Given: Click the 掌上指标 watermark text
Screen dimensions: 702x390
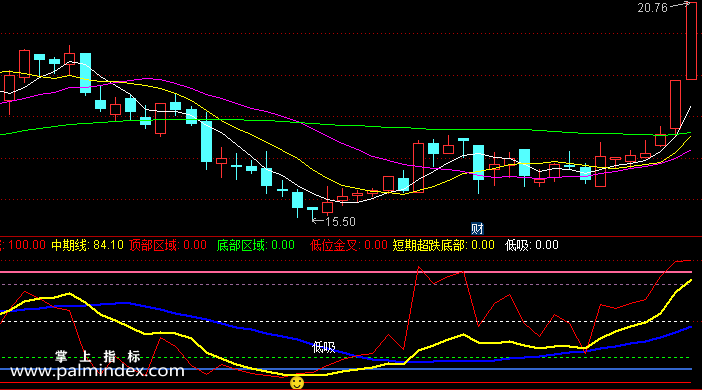Looking at the screenshot, I should pyautogui.click(x=98, y=356).
